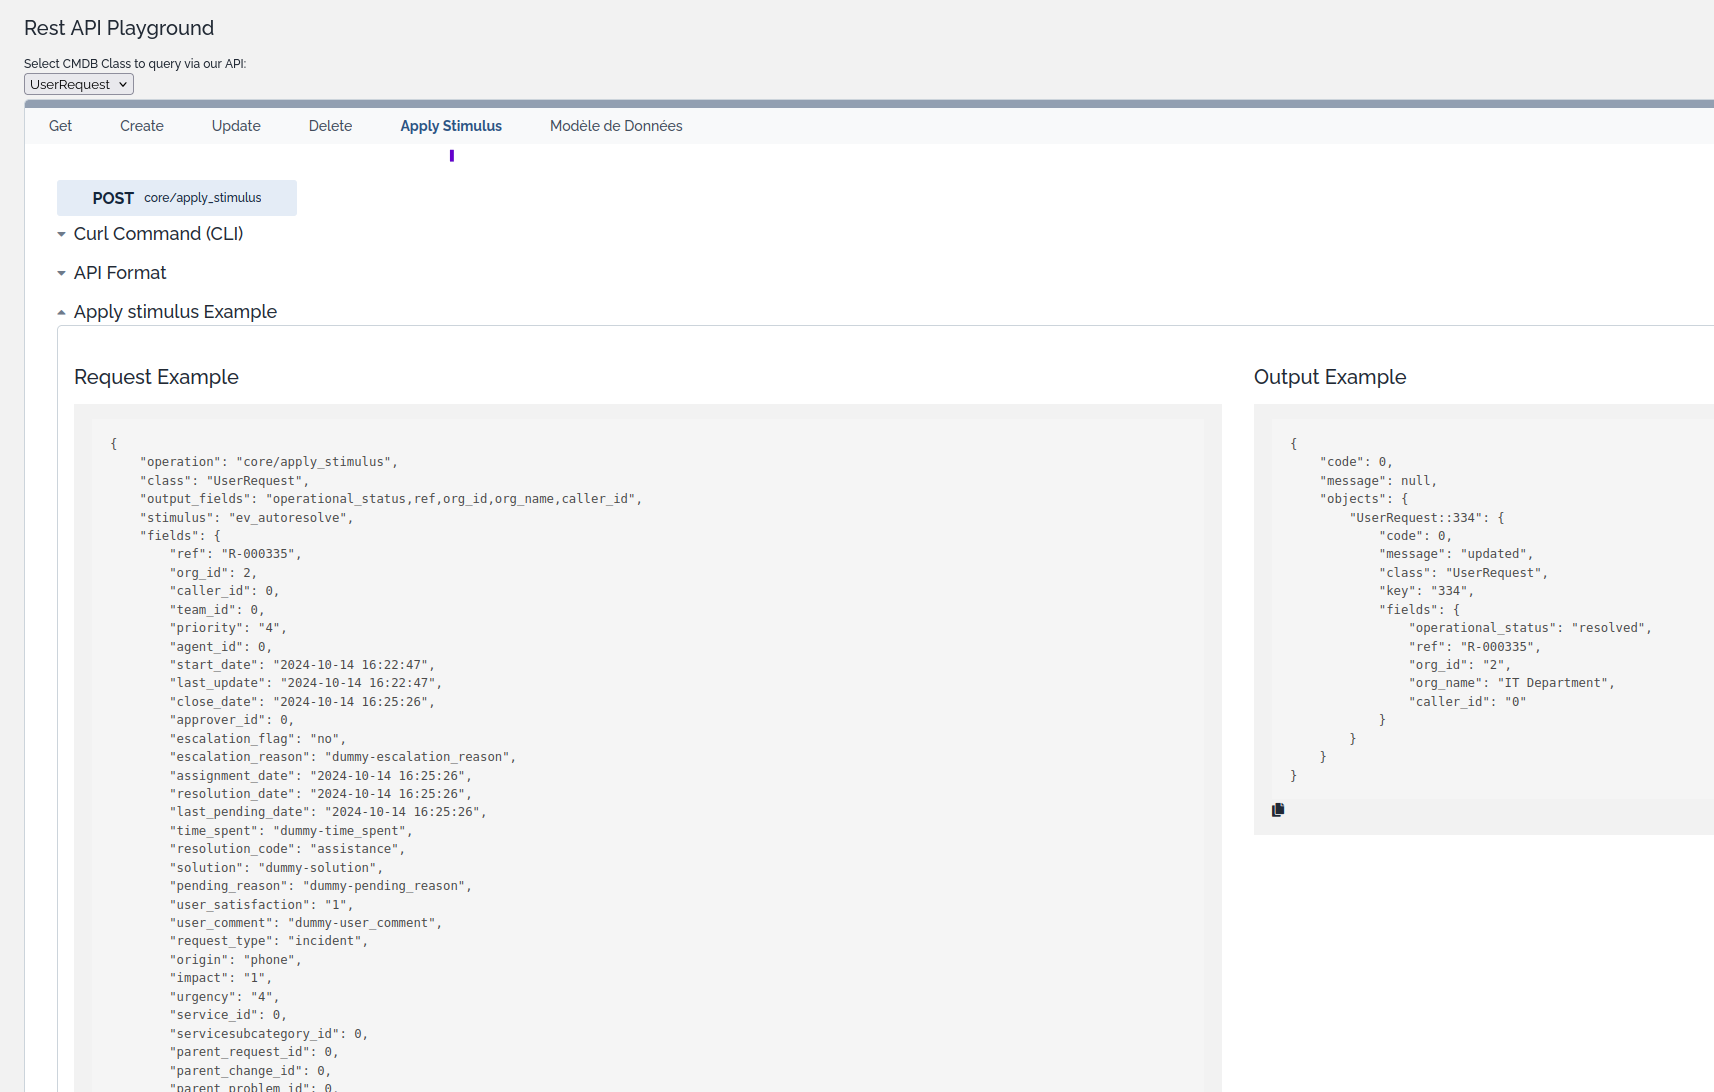
Task: Expand the Curl Command (CLI) section
Action: (158, 234)
